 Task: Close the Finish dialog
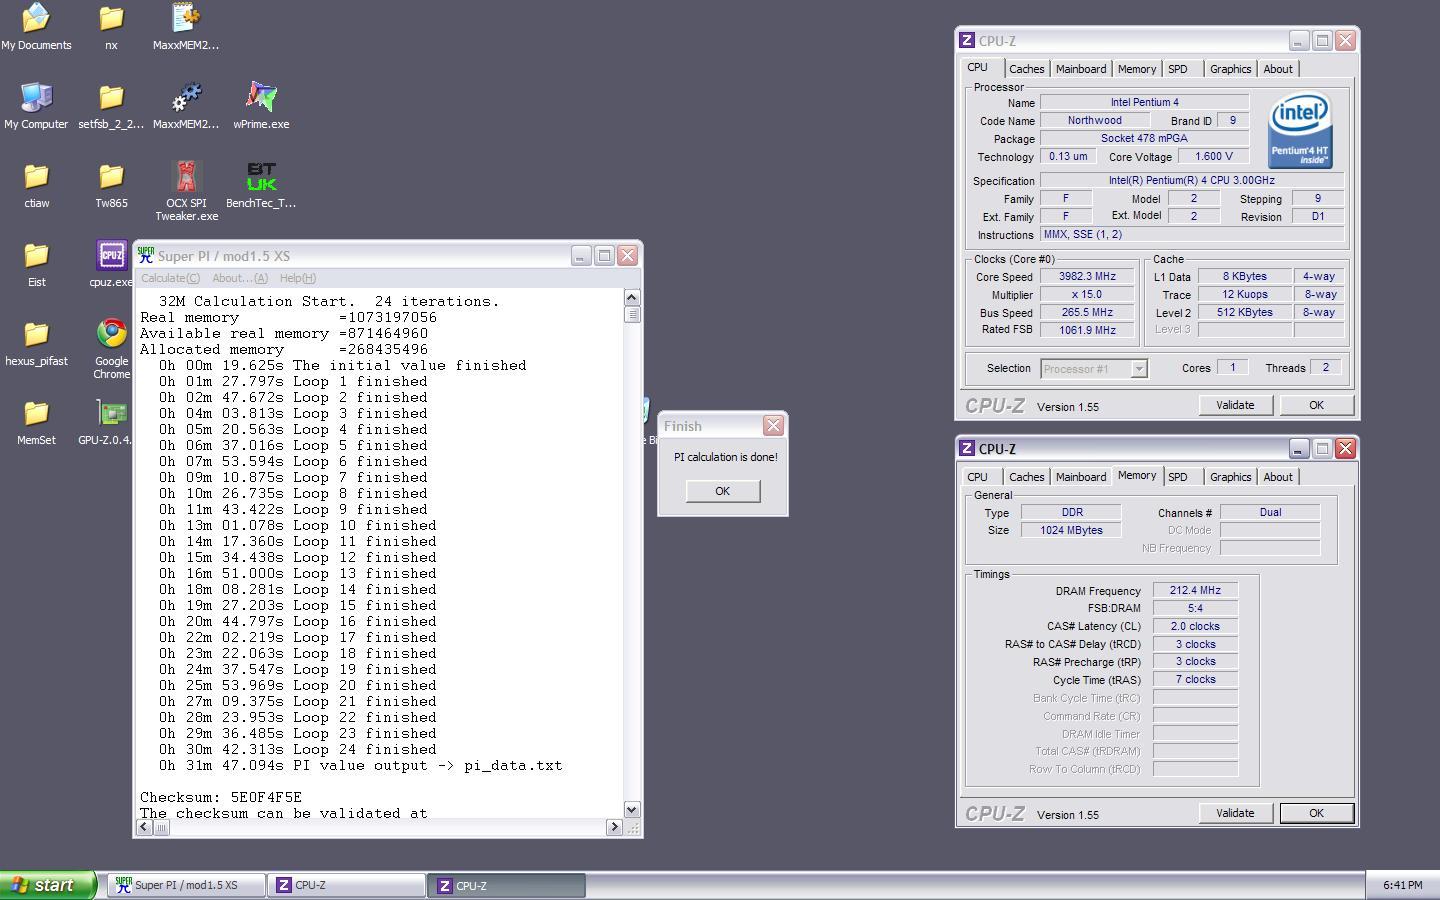tap(773, 426)
